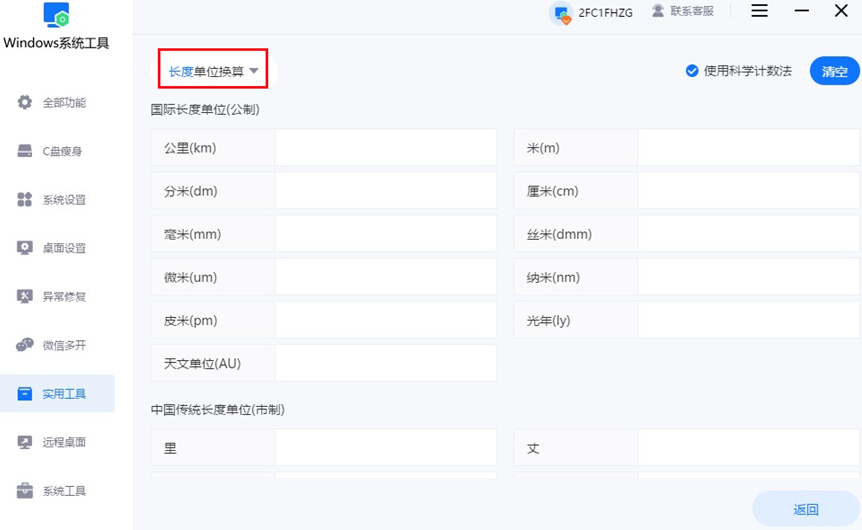The width and height of the screenshot is (862, 530).
Task: Close the application window
Action: point(841,10)
